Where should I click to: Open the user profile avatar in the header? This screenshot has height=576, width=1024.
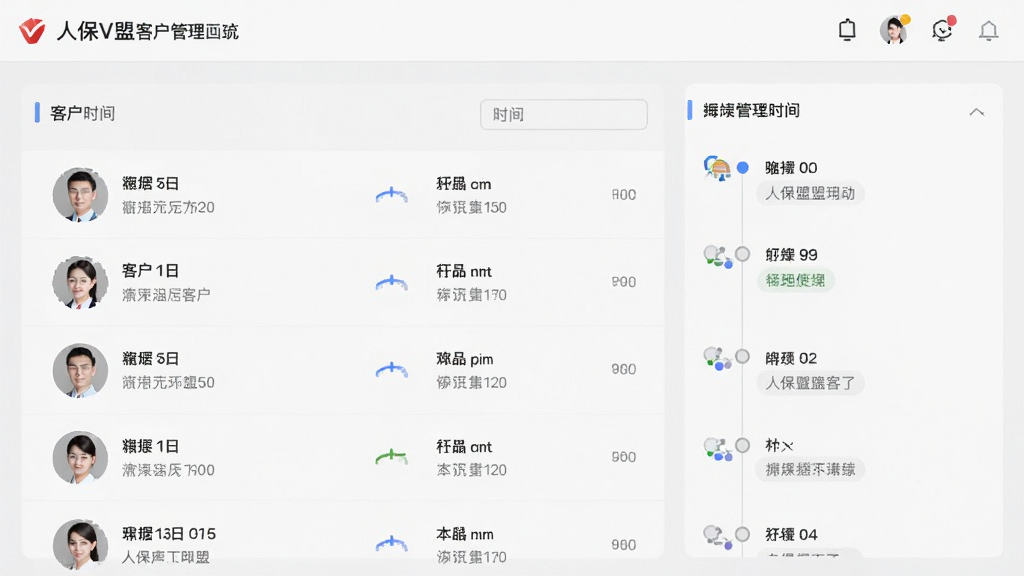pyautogui.click(x=894, y=30)
